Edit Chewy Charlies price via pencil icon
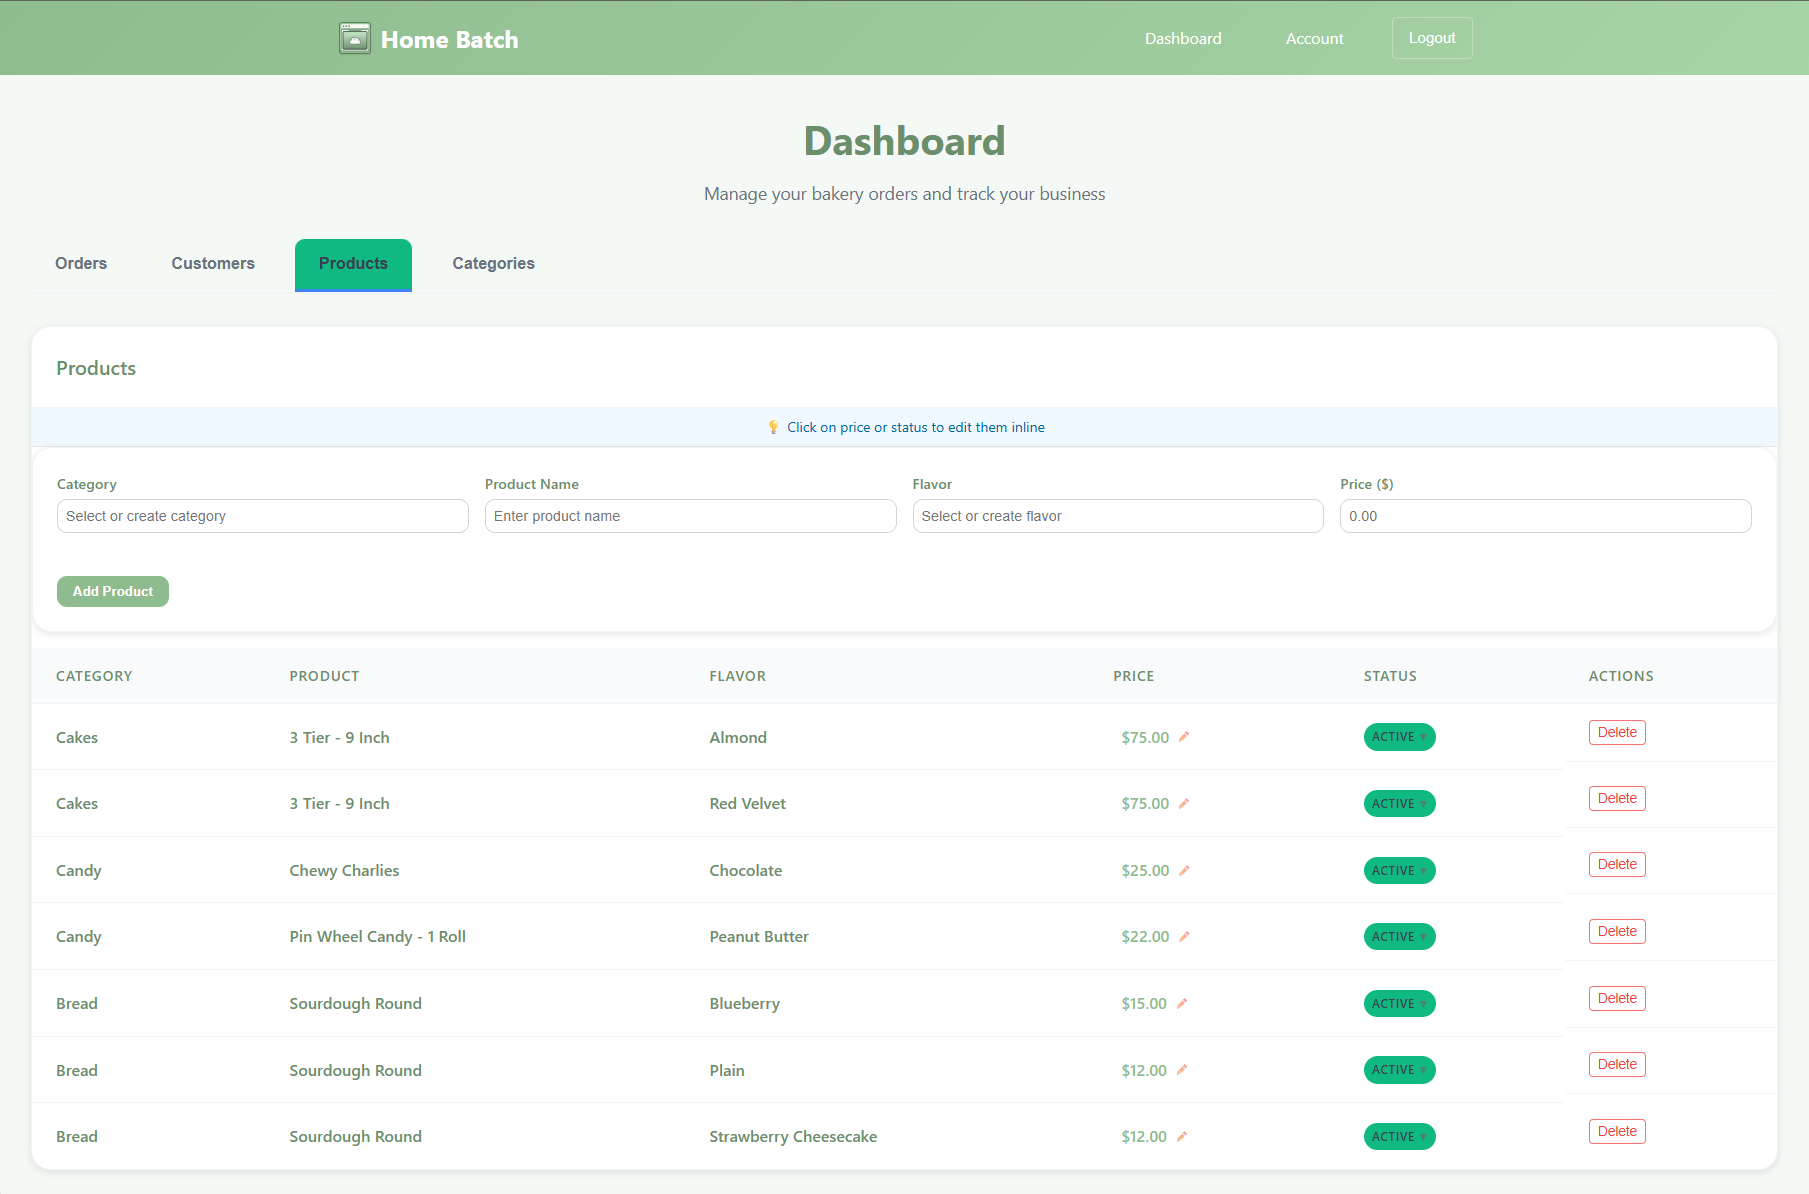 pos(1184,870)
